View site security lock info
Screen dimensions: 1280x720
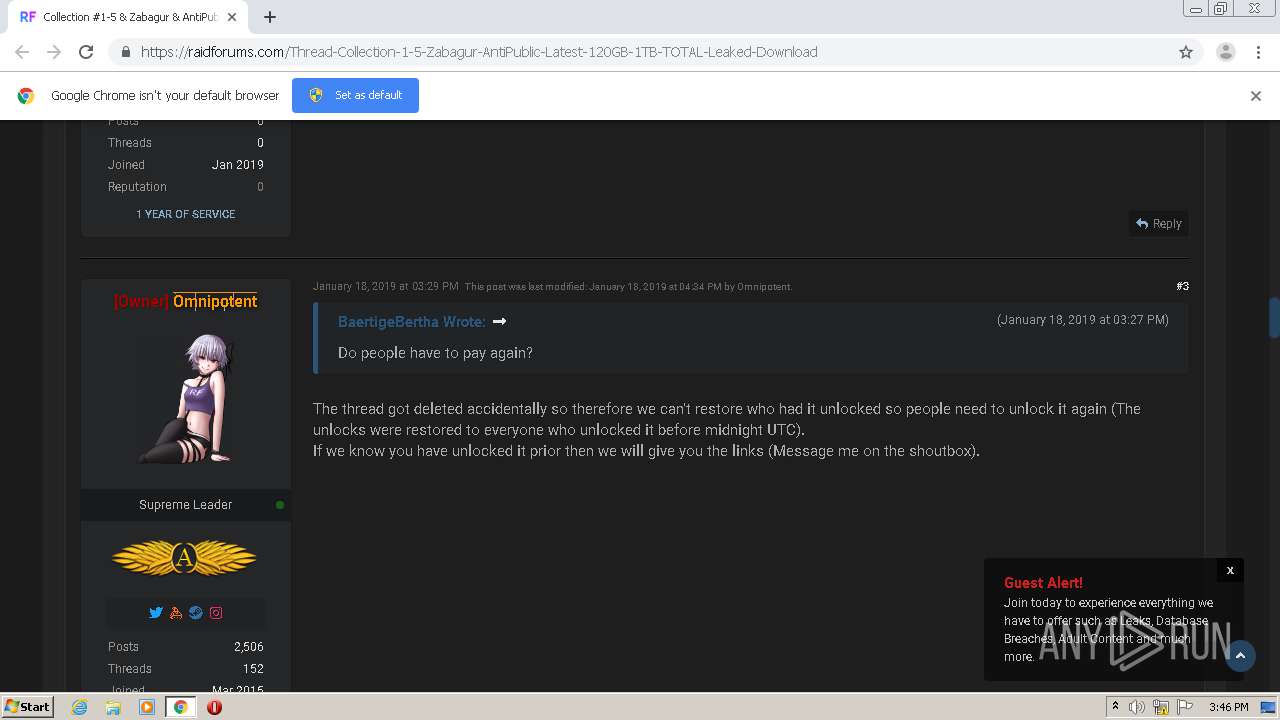pyautogui.click(x=125, y=52)
